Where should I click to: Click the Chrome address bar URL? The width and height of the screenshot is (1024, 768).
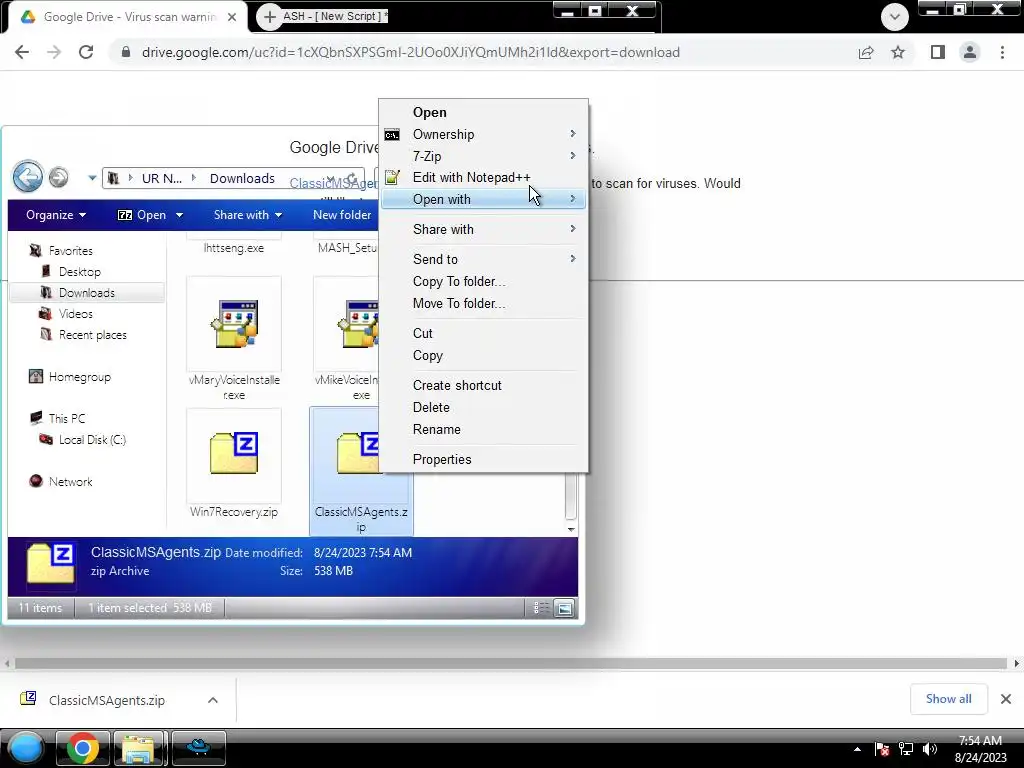pos(411,52)
